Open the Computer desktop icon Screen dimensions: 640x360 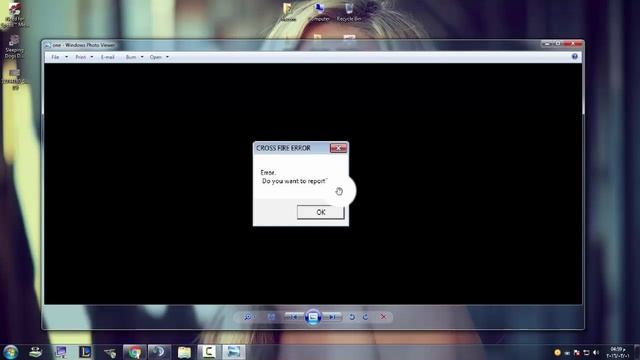point(319,12)
